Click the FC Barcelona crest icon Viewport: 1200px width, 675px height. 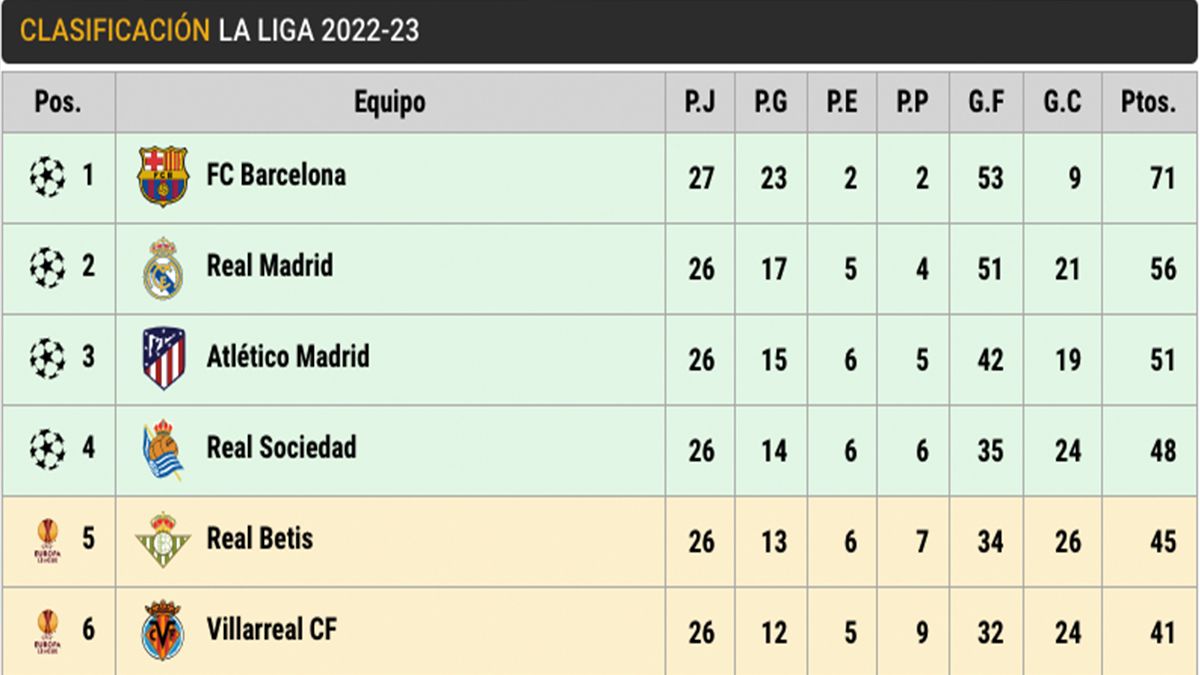coord(163,177)
